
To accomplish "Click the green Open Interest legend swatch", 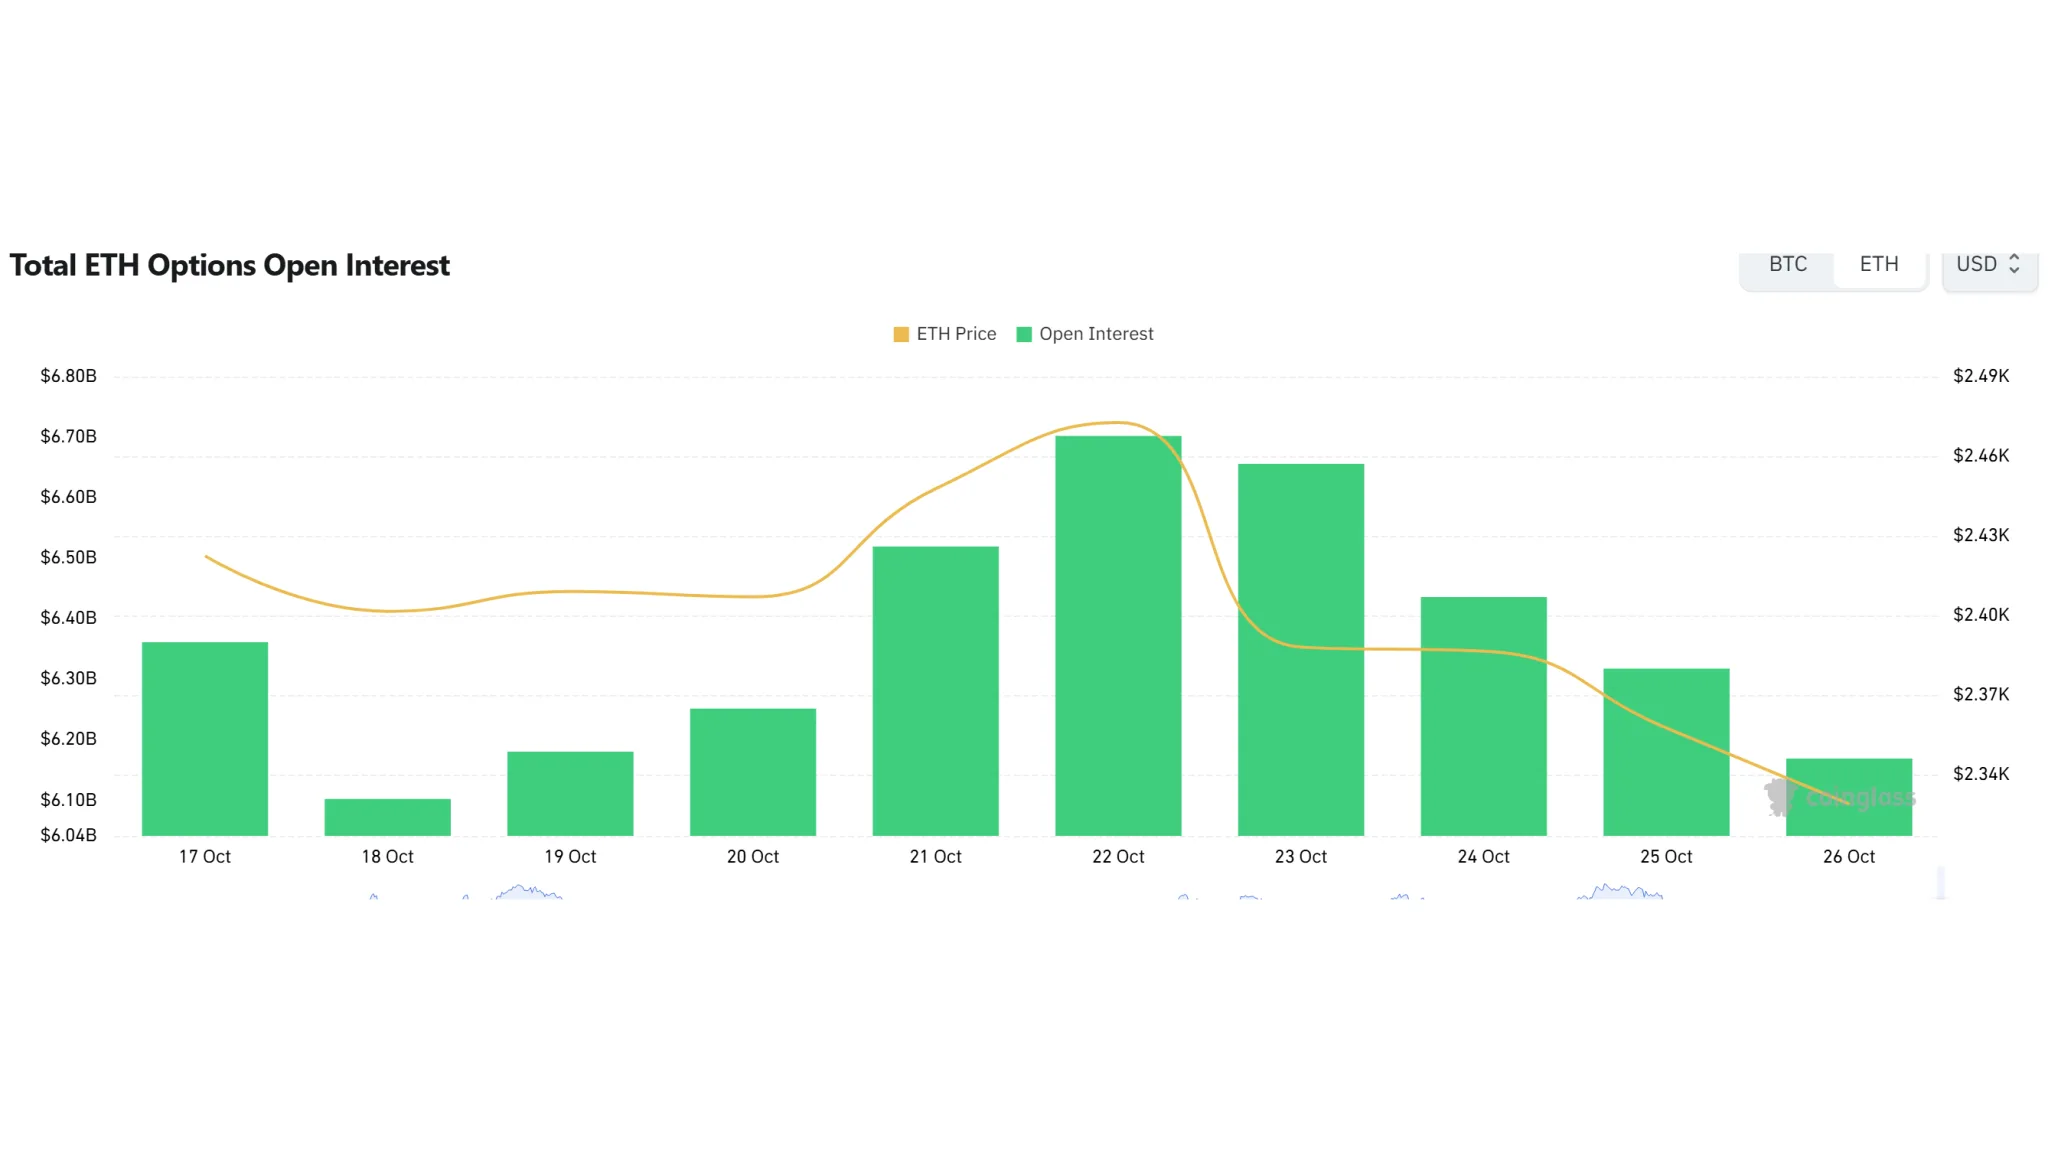I will point(1024,334).
